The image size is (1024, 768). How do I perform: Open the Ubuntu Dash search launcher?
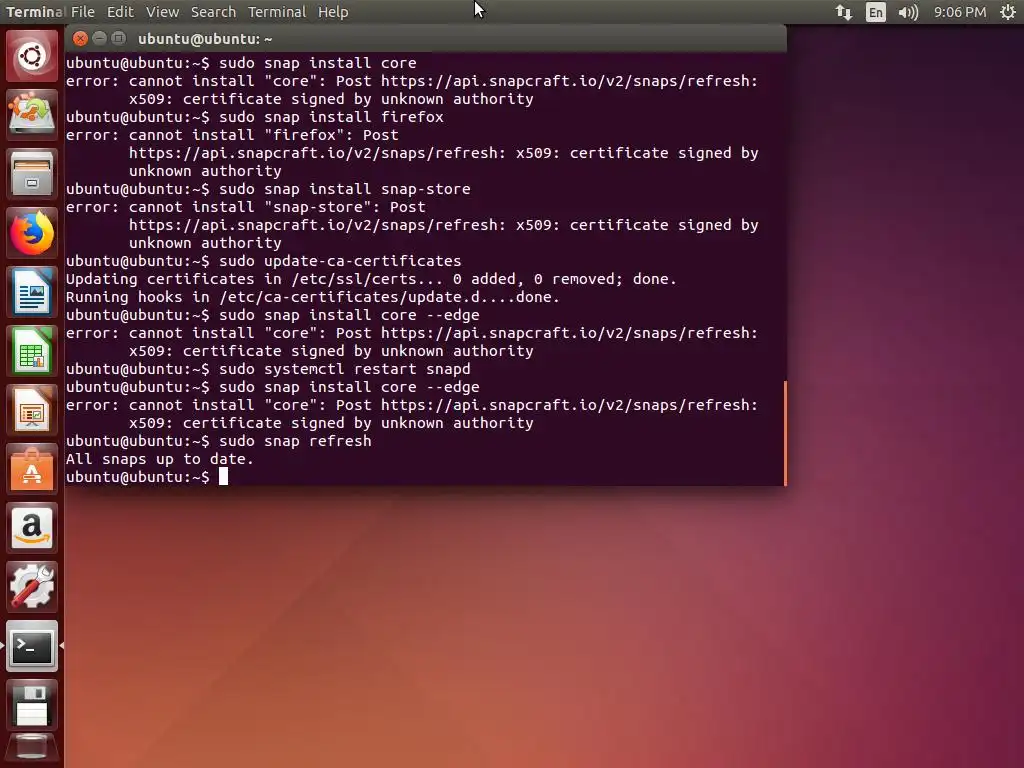pos(31,56)
